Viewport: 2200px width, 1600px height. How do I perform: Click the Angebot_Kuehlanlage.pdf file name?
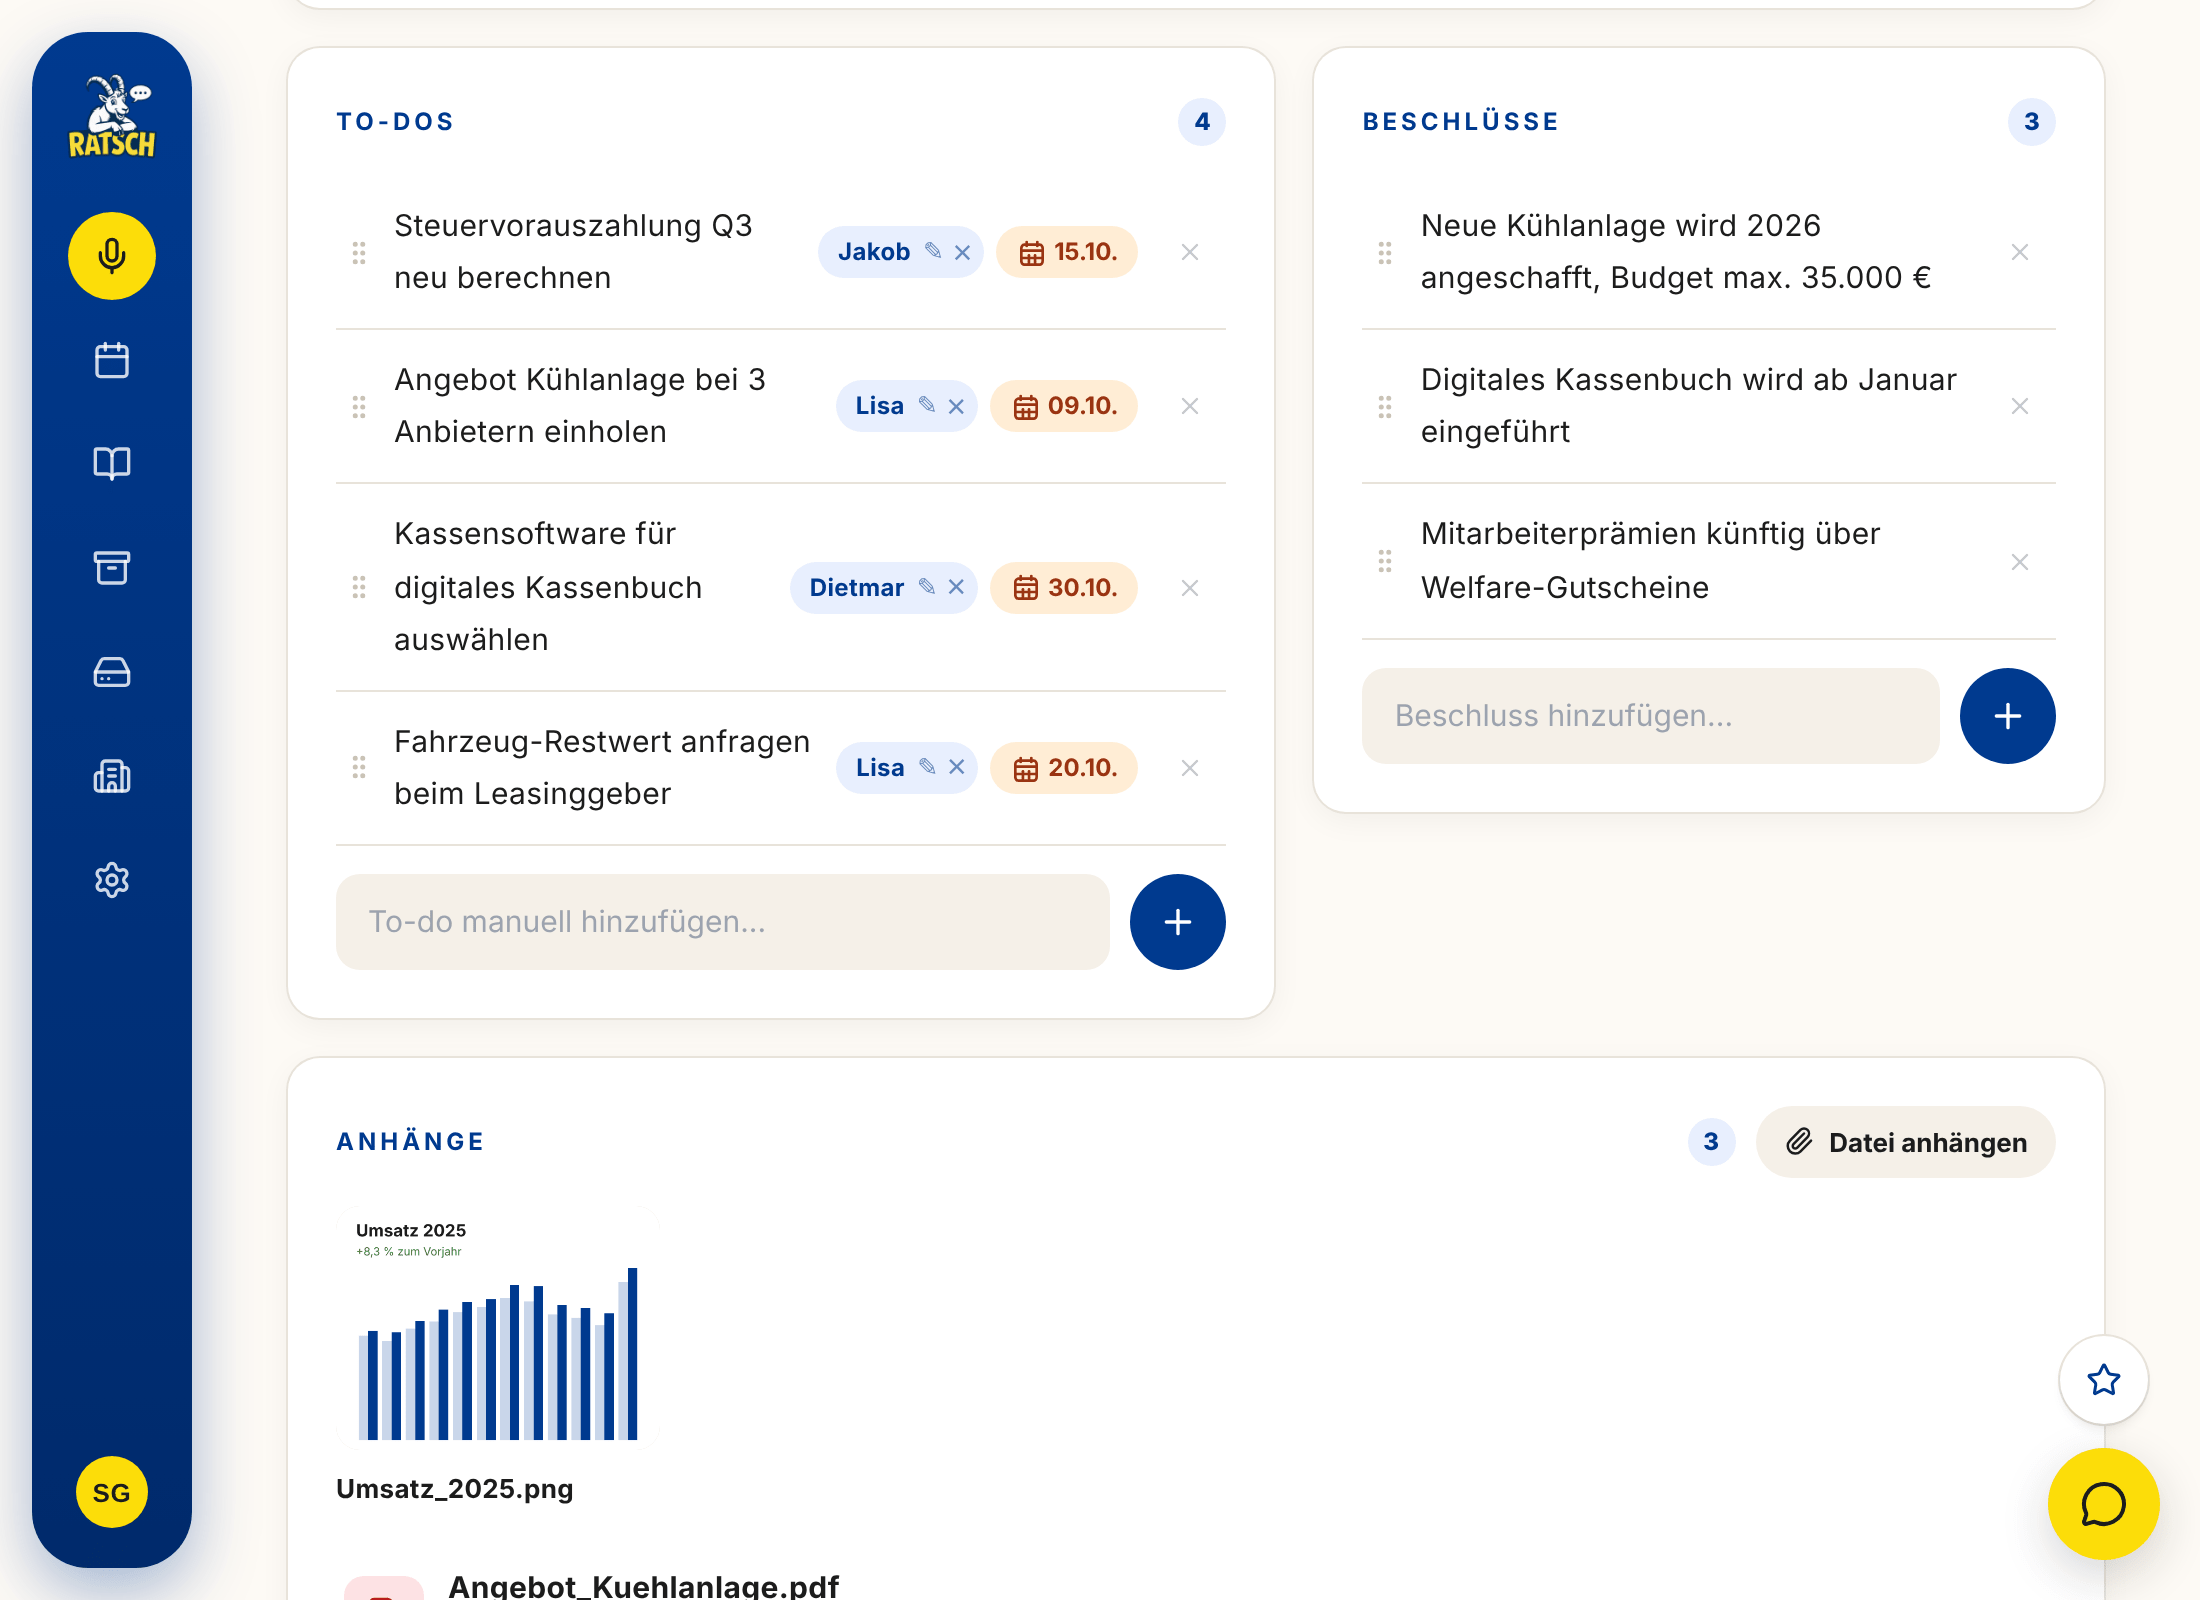point(643,1586)
